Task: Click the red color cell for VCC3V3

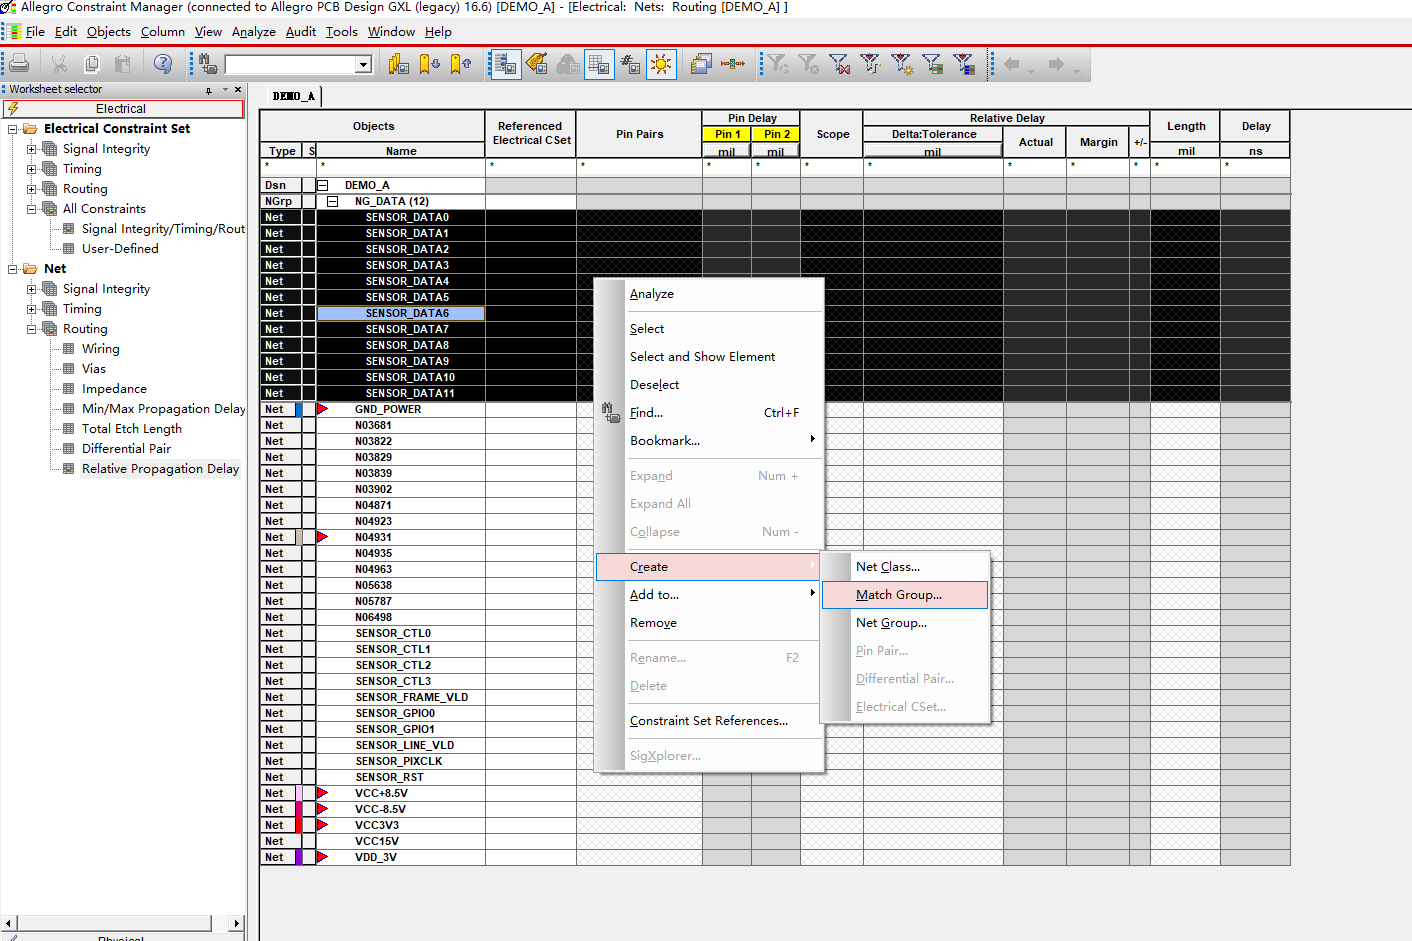Action: (x=299, y=825)
